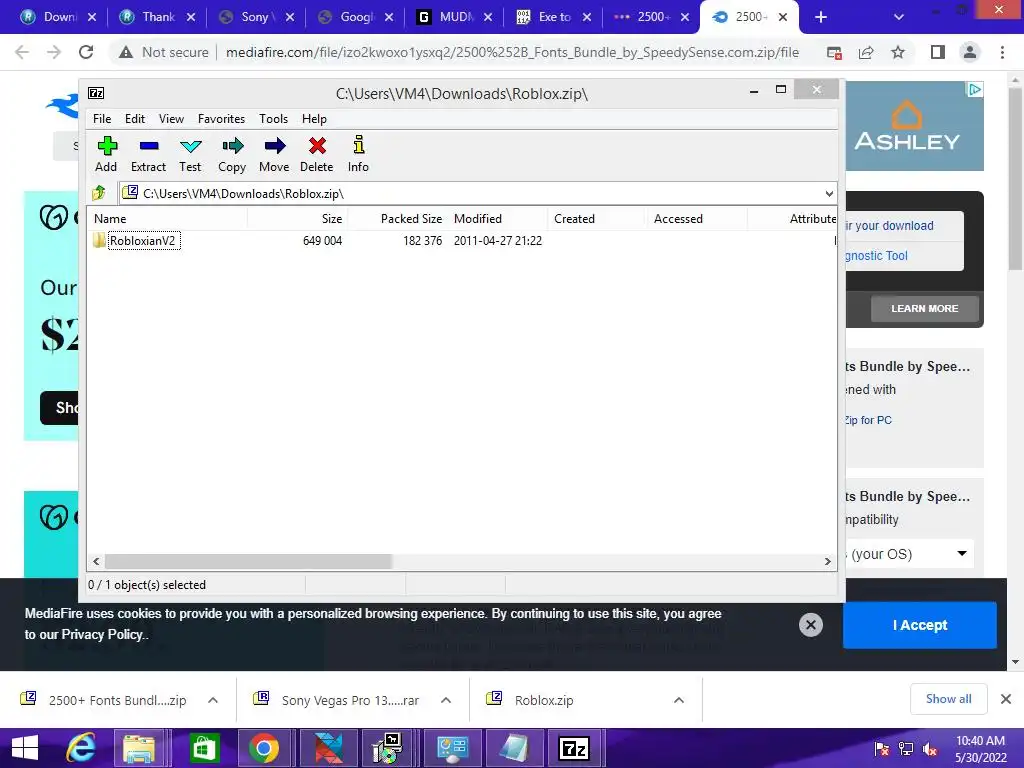The width and height of the screenshot is (1024, 768).
Task: Go back in the Chrome toolbar
Action: tap(22, 52)
